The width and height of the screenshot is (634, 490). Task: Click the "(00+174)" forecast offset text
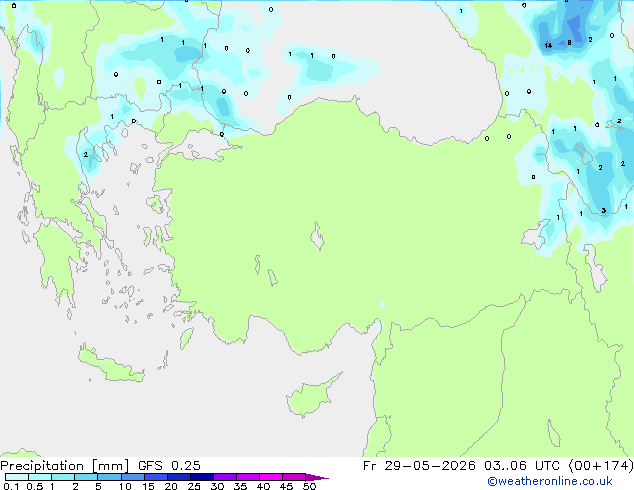(x=601, y=466)
